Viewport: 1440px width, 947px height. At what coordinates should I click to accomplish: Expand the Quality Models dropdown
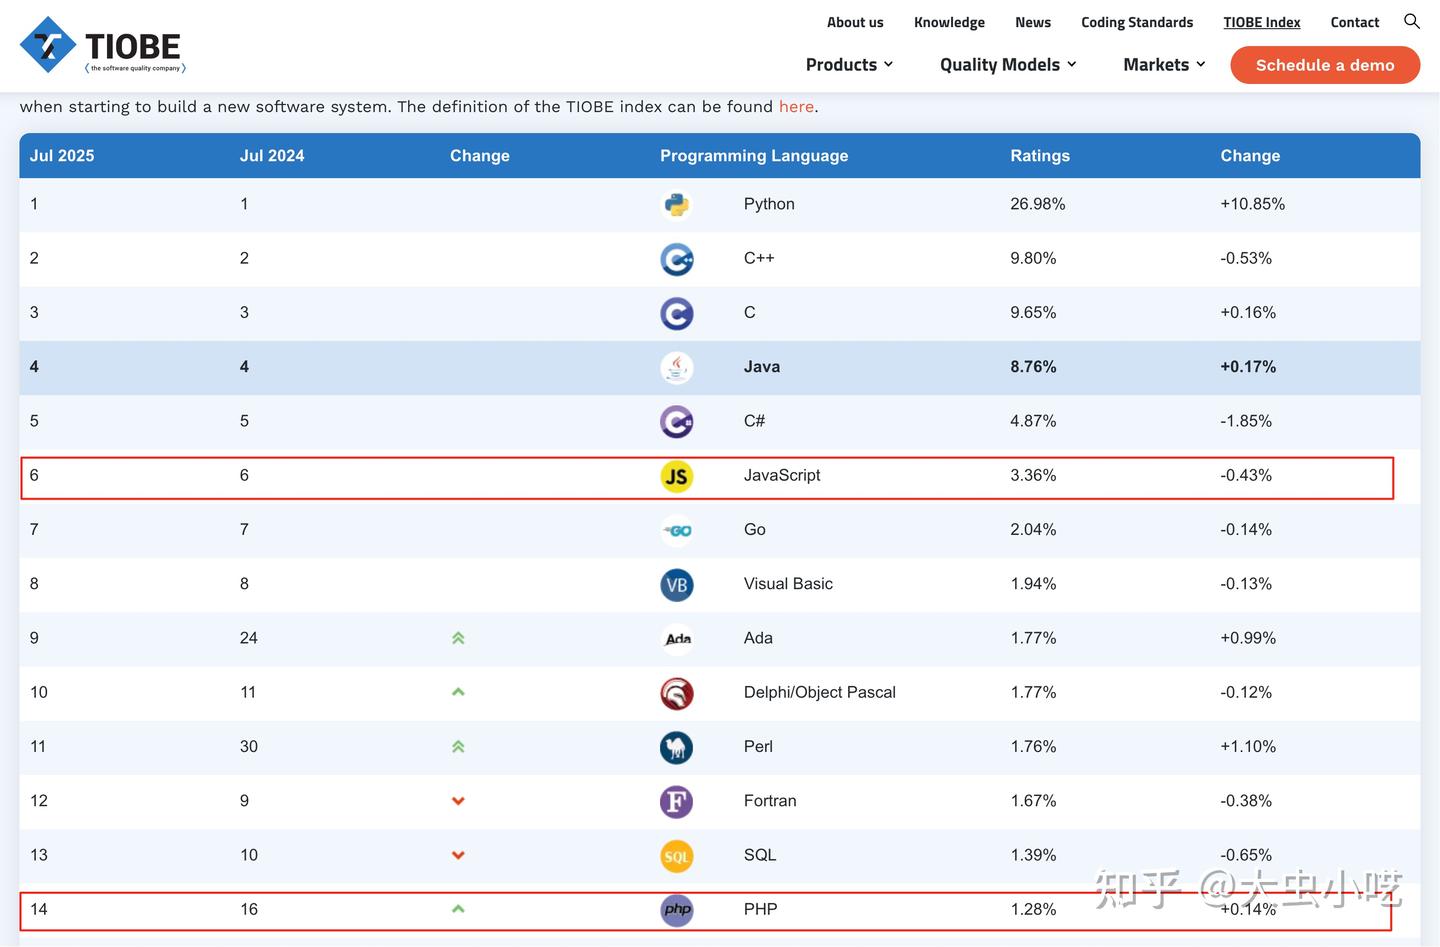click(x=1008, y=65)
